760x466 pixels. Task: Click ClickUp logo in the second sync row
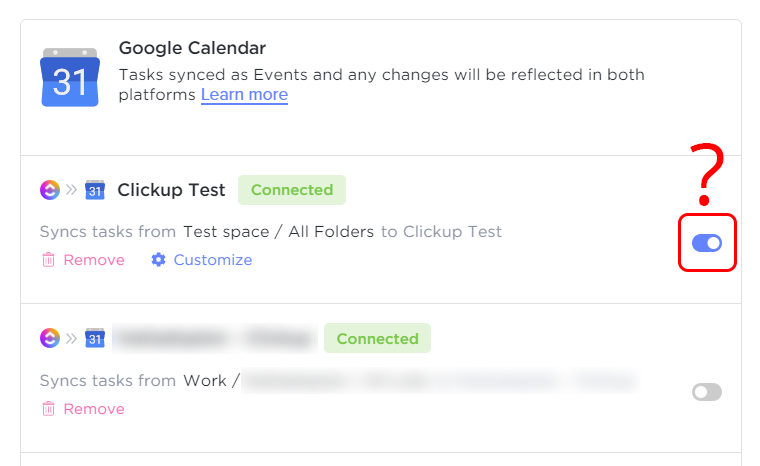pyautogui.click(x=50, y=338)
